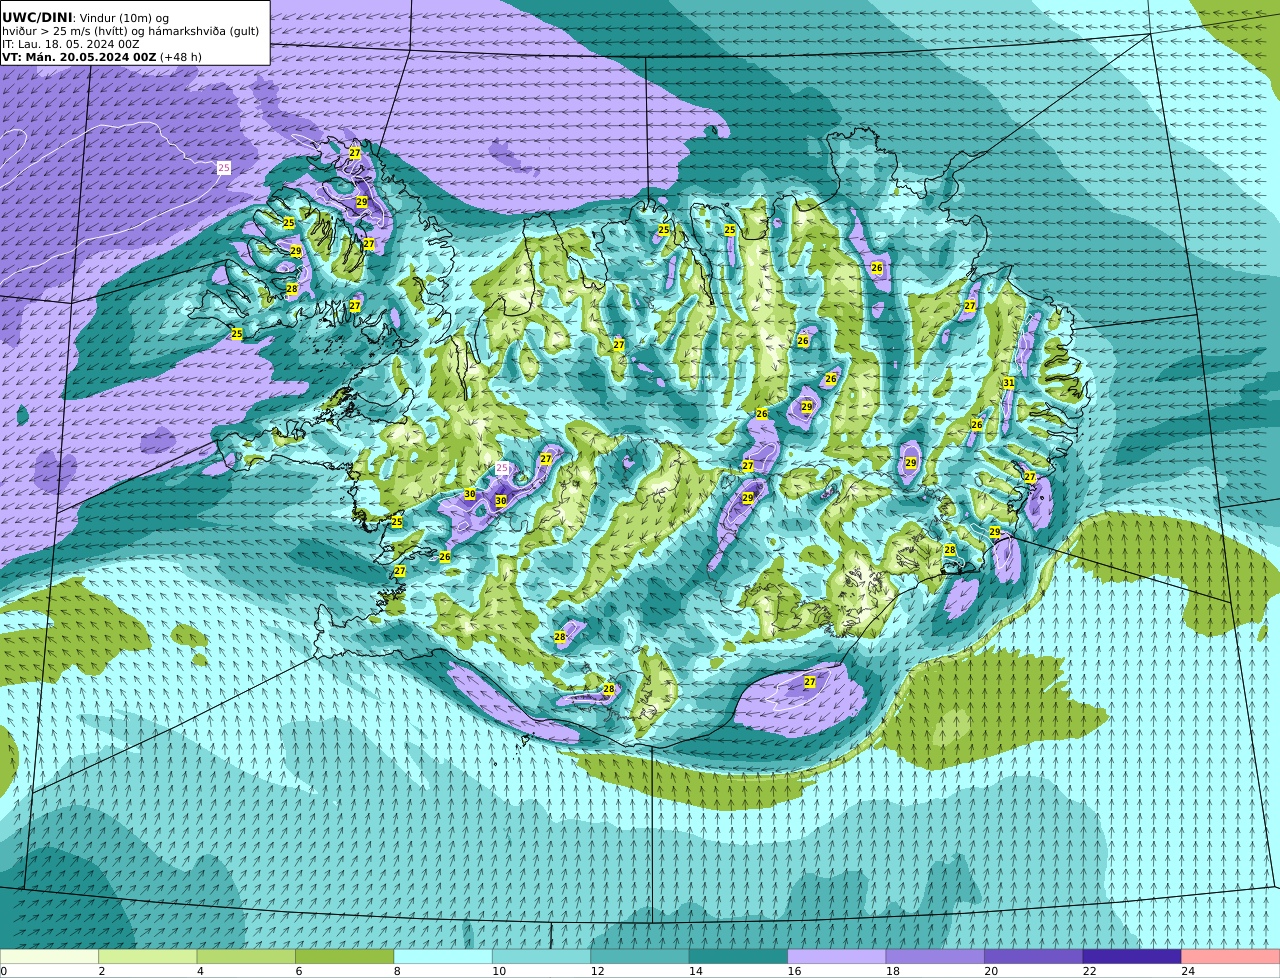Screen dimensions: 1280x978
Task: Click the 6–8 m/s olive green legend swatch
Action: point(345,957)
